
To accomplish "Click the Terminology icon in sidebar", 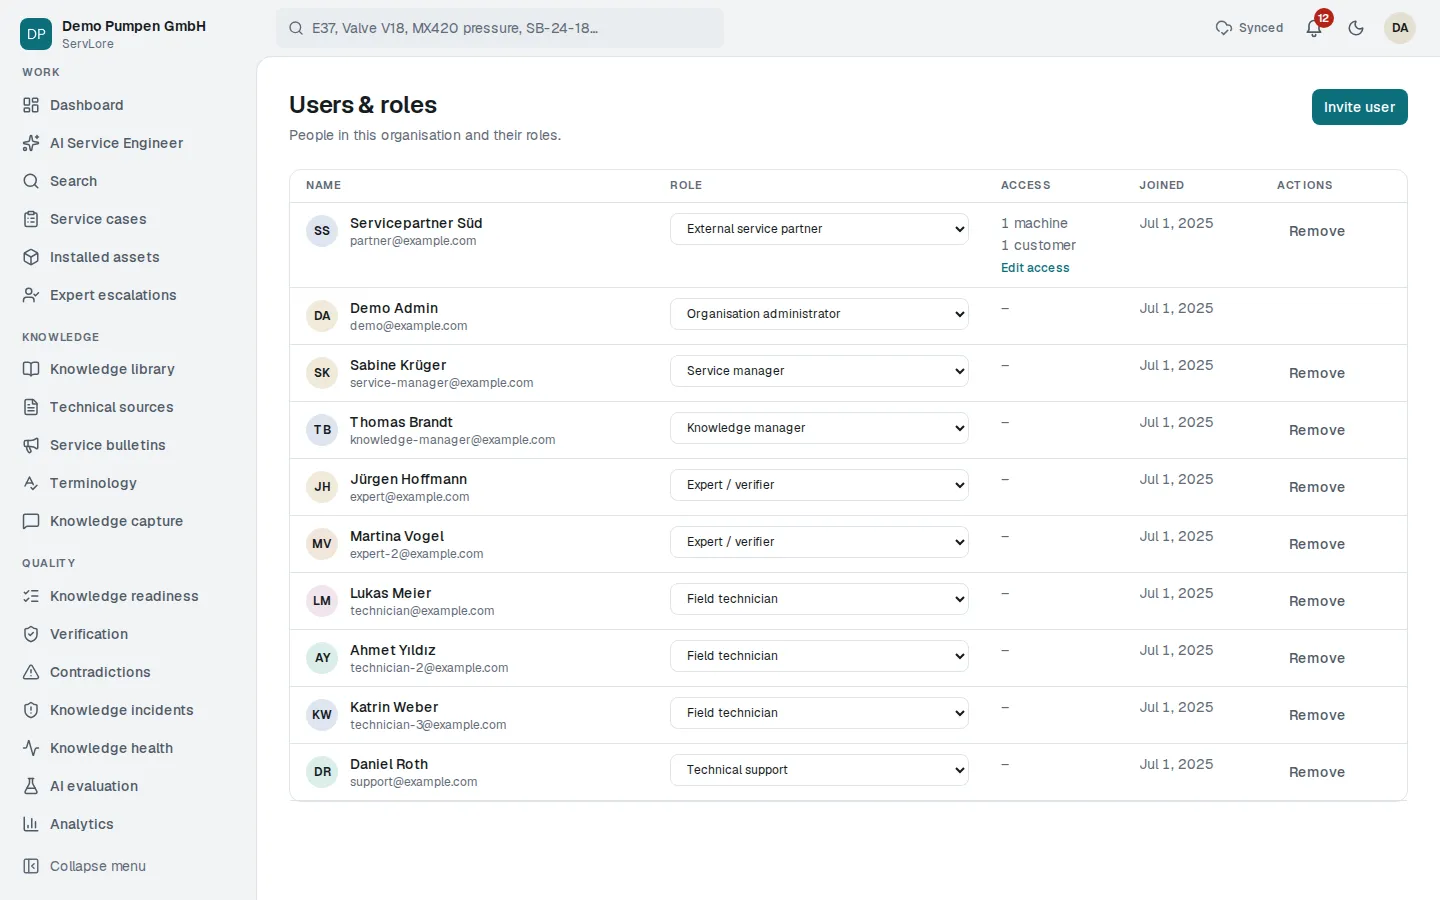I will [31, 483].
